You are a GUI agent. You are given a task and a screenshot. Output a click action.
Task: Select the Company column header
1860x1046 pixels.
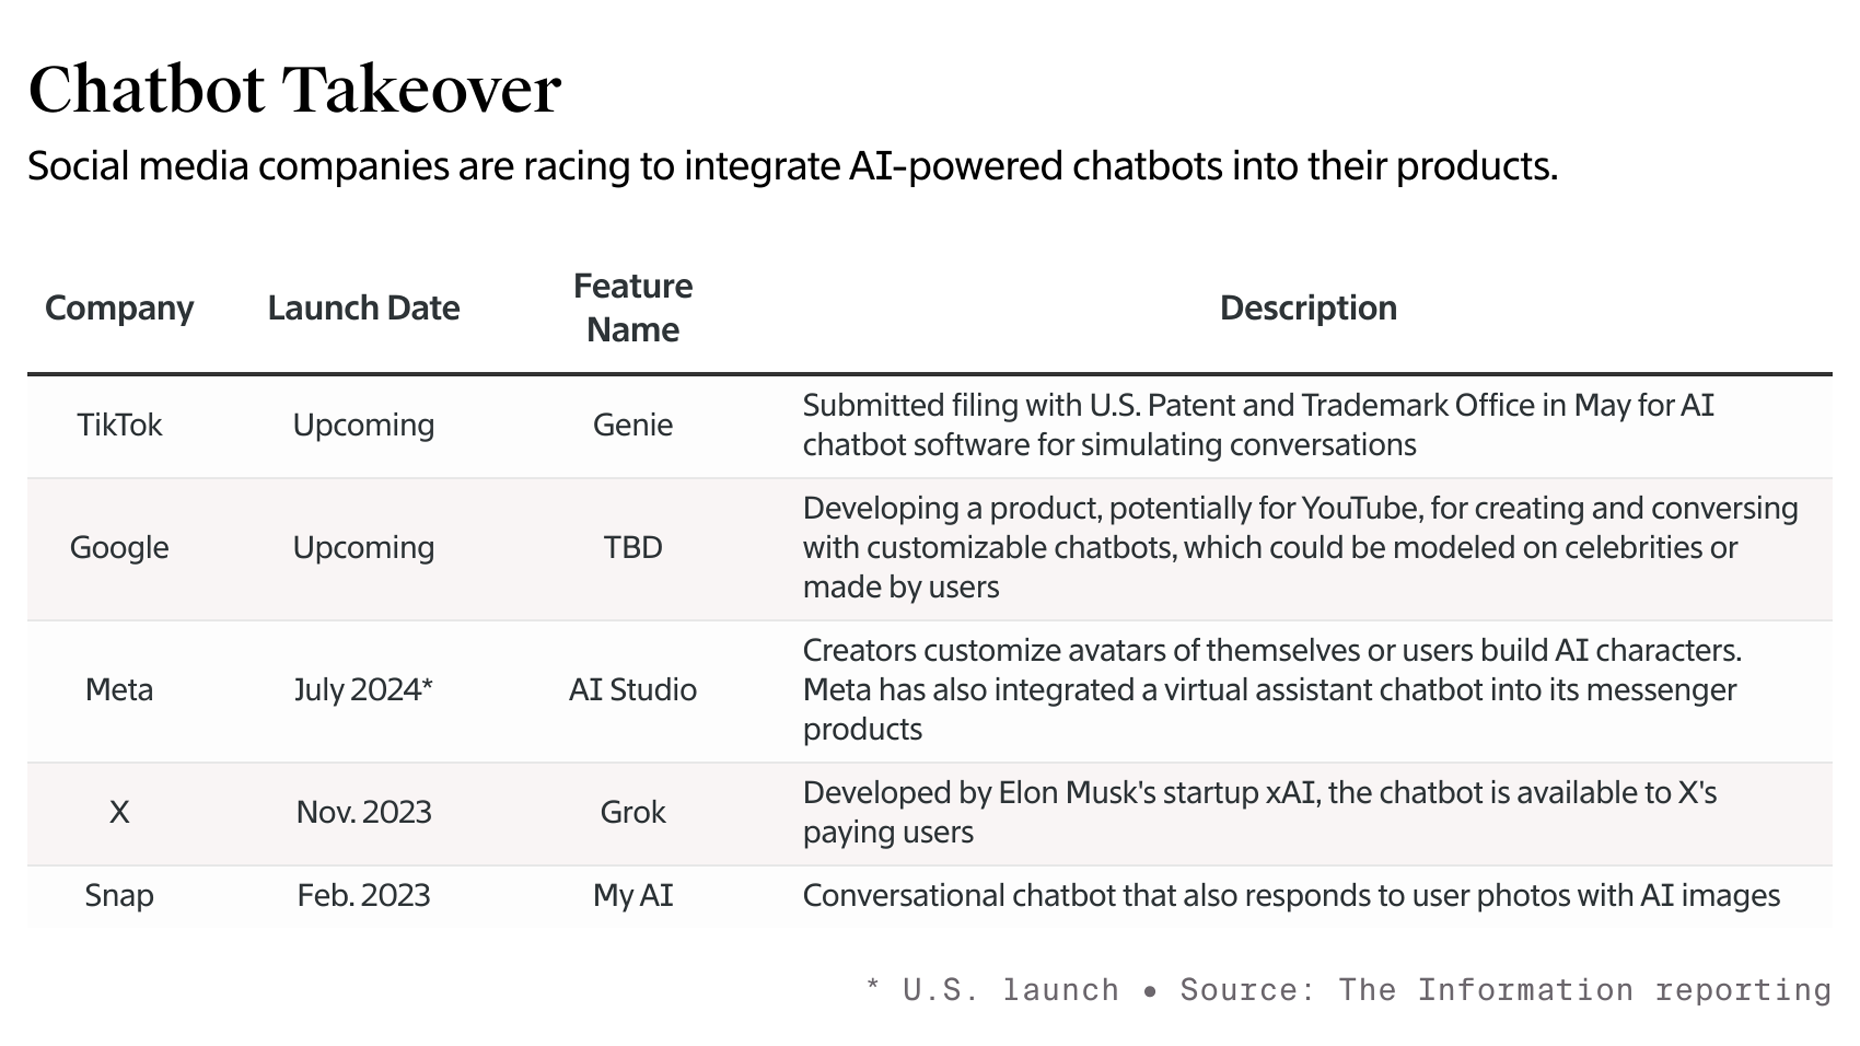(x=119, y=308)
